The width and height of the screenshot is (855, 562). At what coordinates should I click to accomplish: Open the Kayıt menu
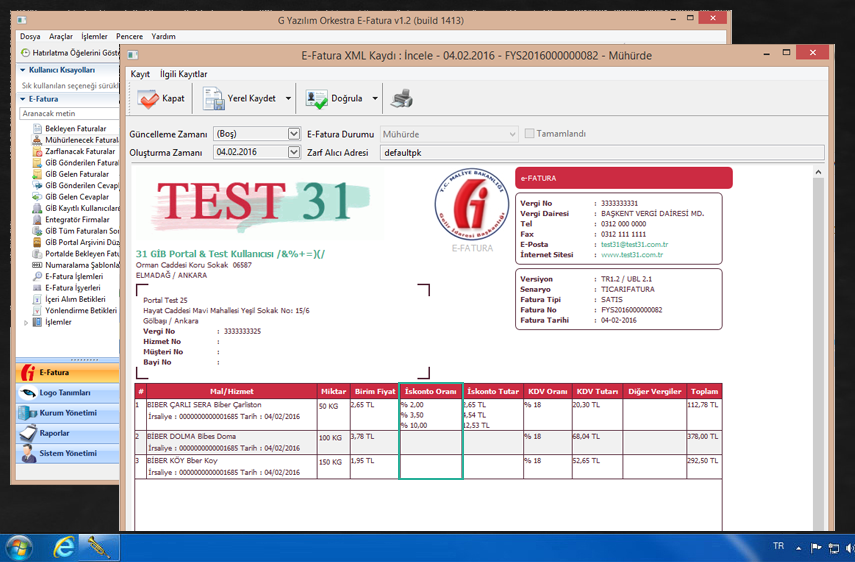(140, 74)
